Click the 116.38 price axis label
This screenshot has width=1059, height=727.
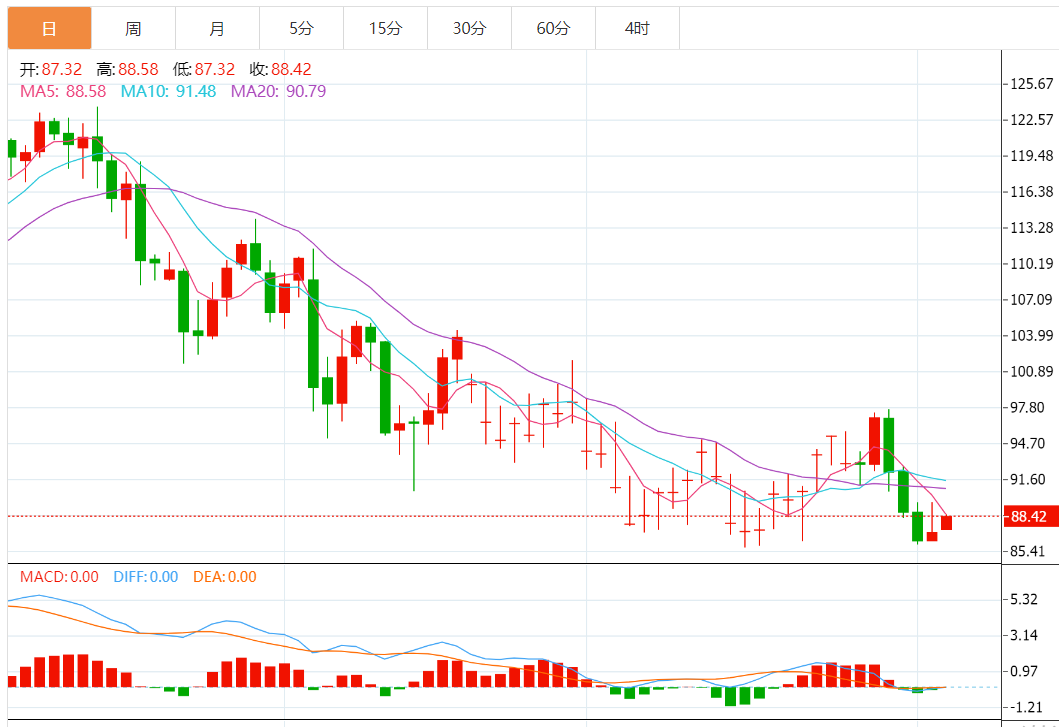coord(1031,192)
